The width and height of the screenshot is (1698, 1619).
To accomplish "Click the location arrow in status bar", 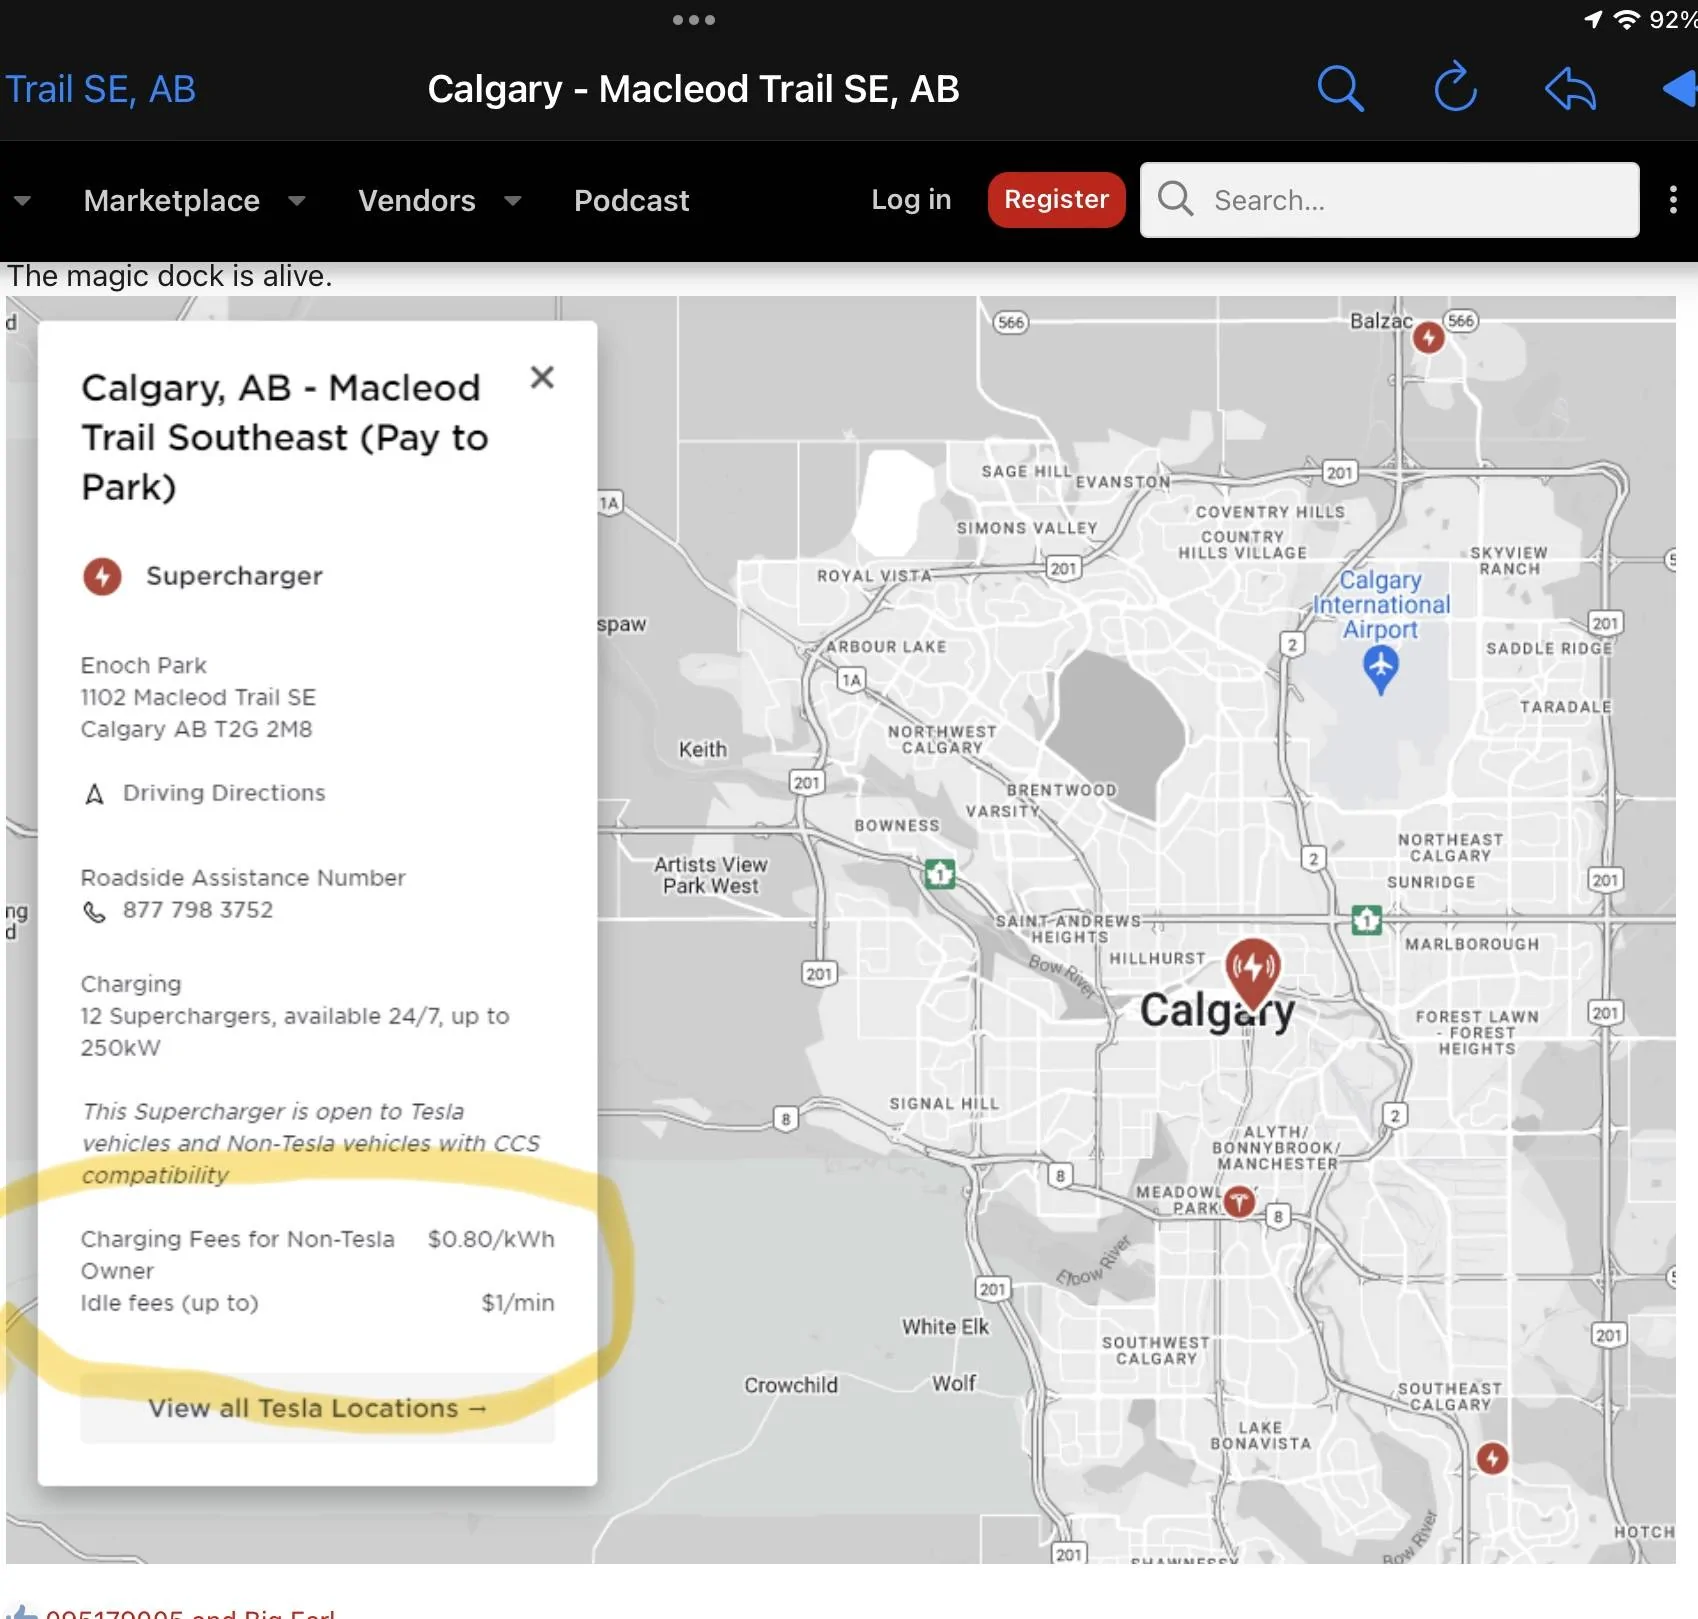I will 1593,19.
